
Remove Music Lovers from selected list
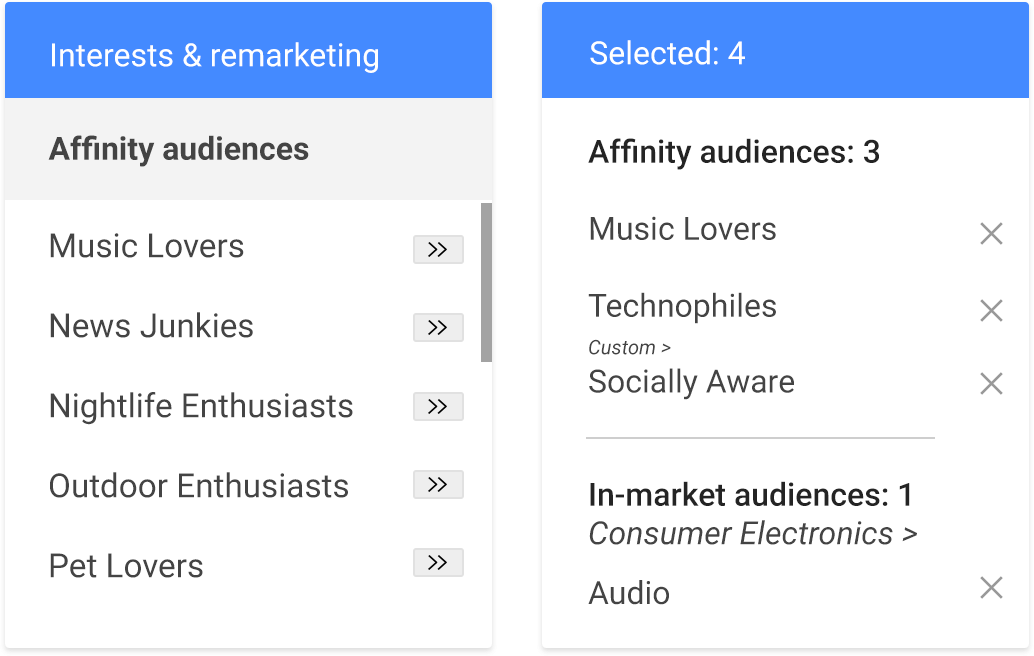(x=990, y=234)
